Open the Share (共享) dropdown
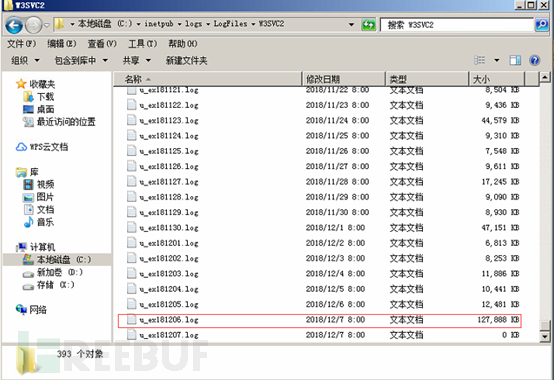The image size is (554, 380). coord(137,60)
